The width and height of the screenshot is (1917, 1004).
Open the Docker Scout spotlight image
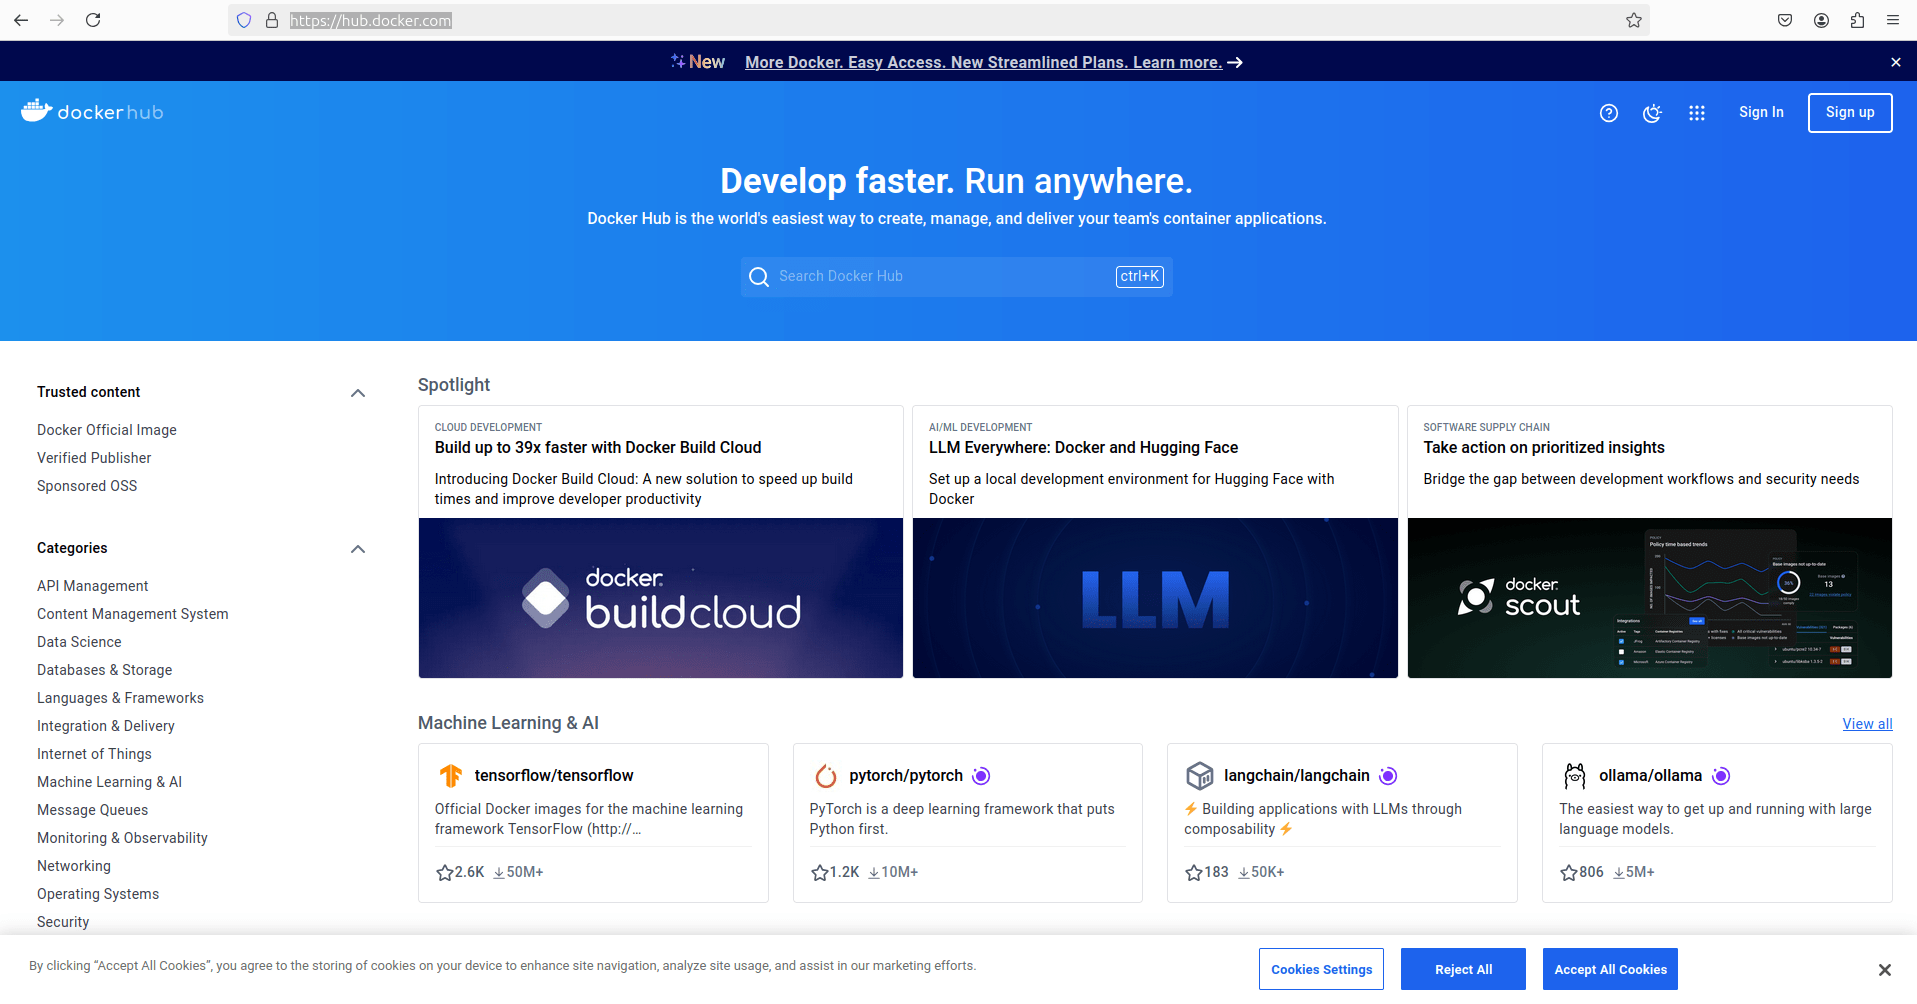coord(1650,598)
